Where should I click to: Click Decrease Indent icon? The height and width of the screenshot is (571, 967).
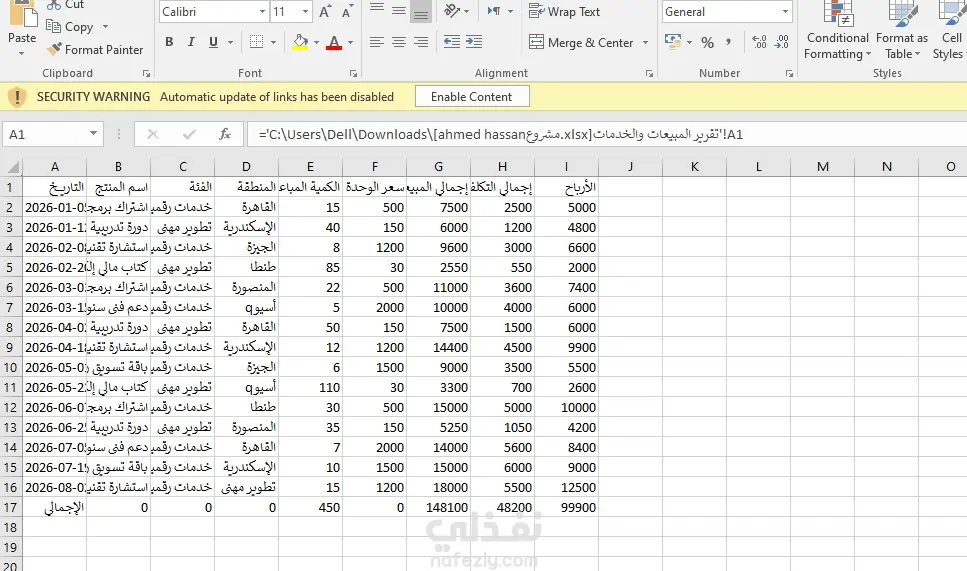tap(452, 42)
